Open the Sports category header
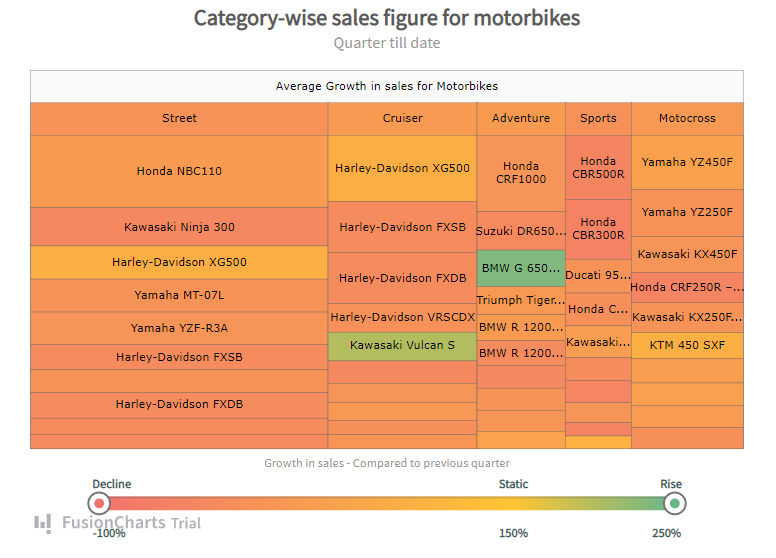This screenshot has width=776, height=558. pyautogui.click(x=598, y=118)
